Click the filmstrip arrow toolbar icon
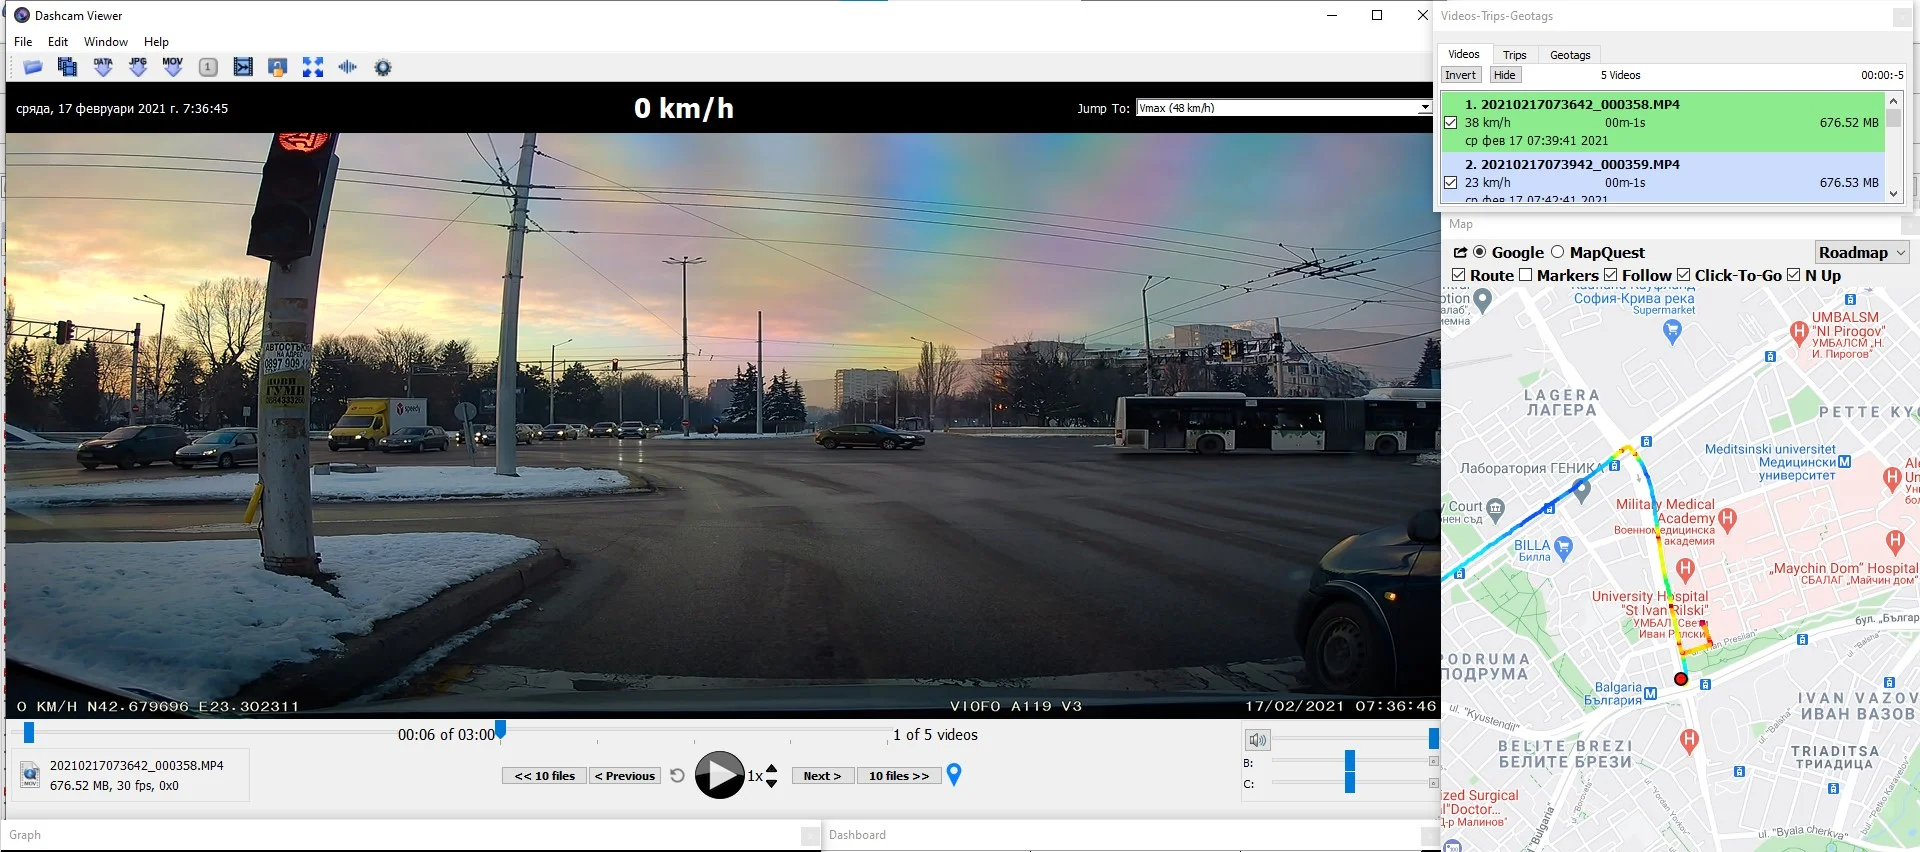The width and height of the screenshot is (1920, 852). (x=243, y=67)
